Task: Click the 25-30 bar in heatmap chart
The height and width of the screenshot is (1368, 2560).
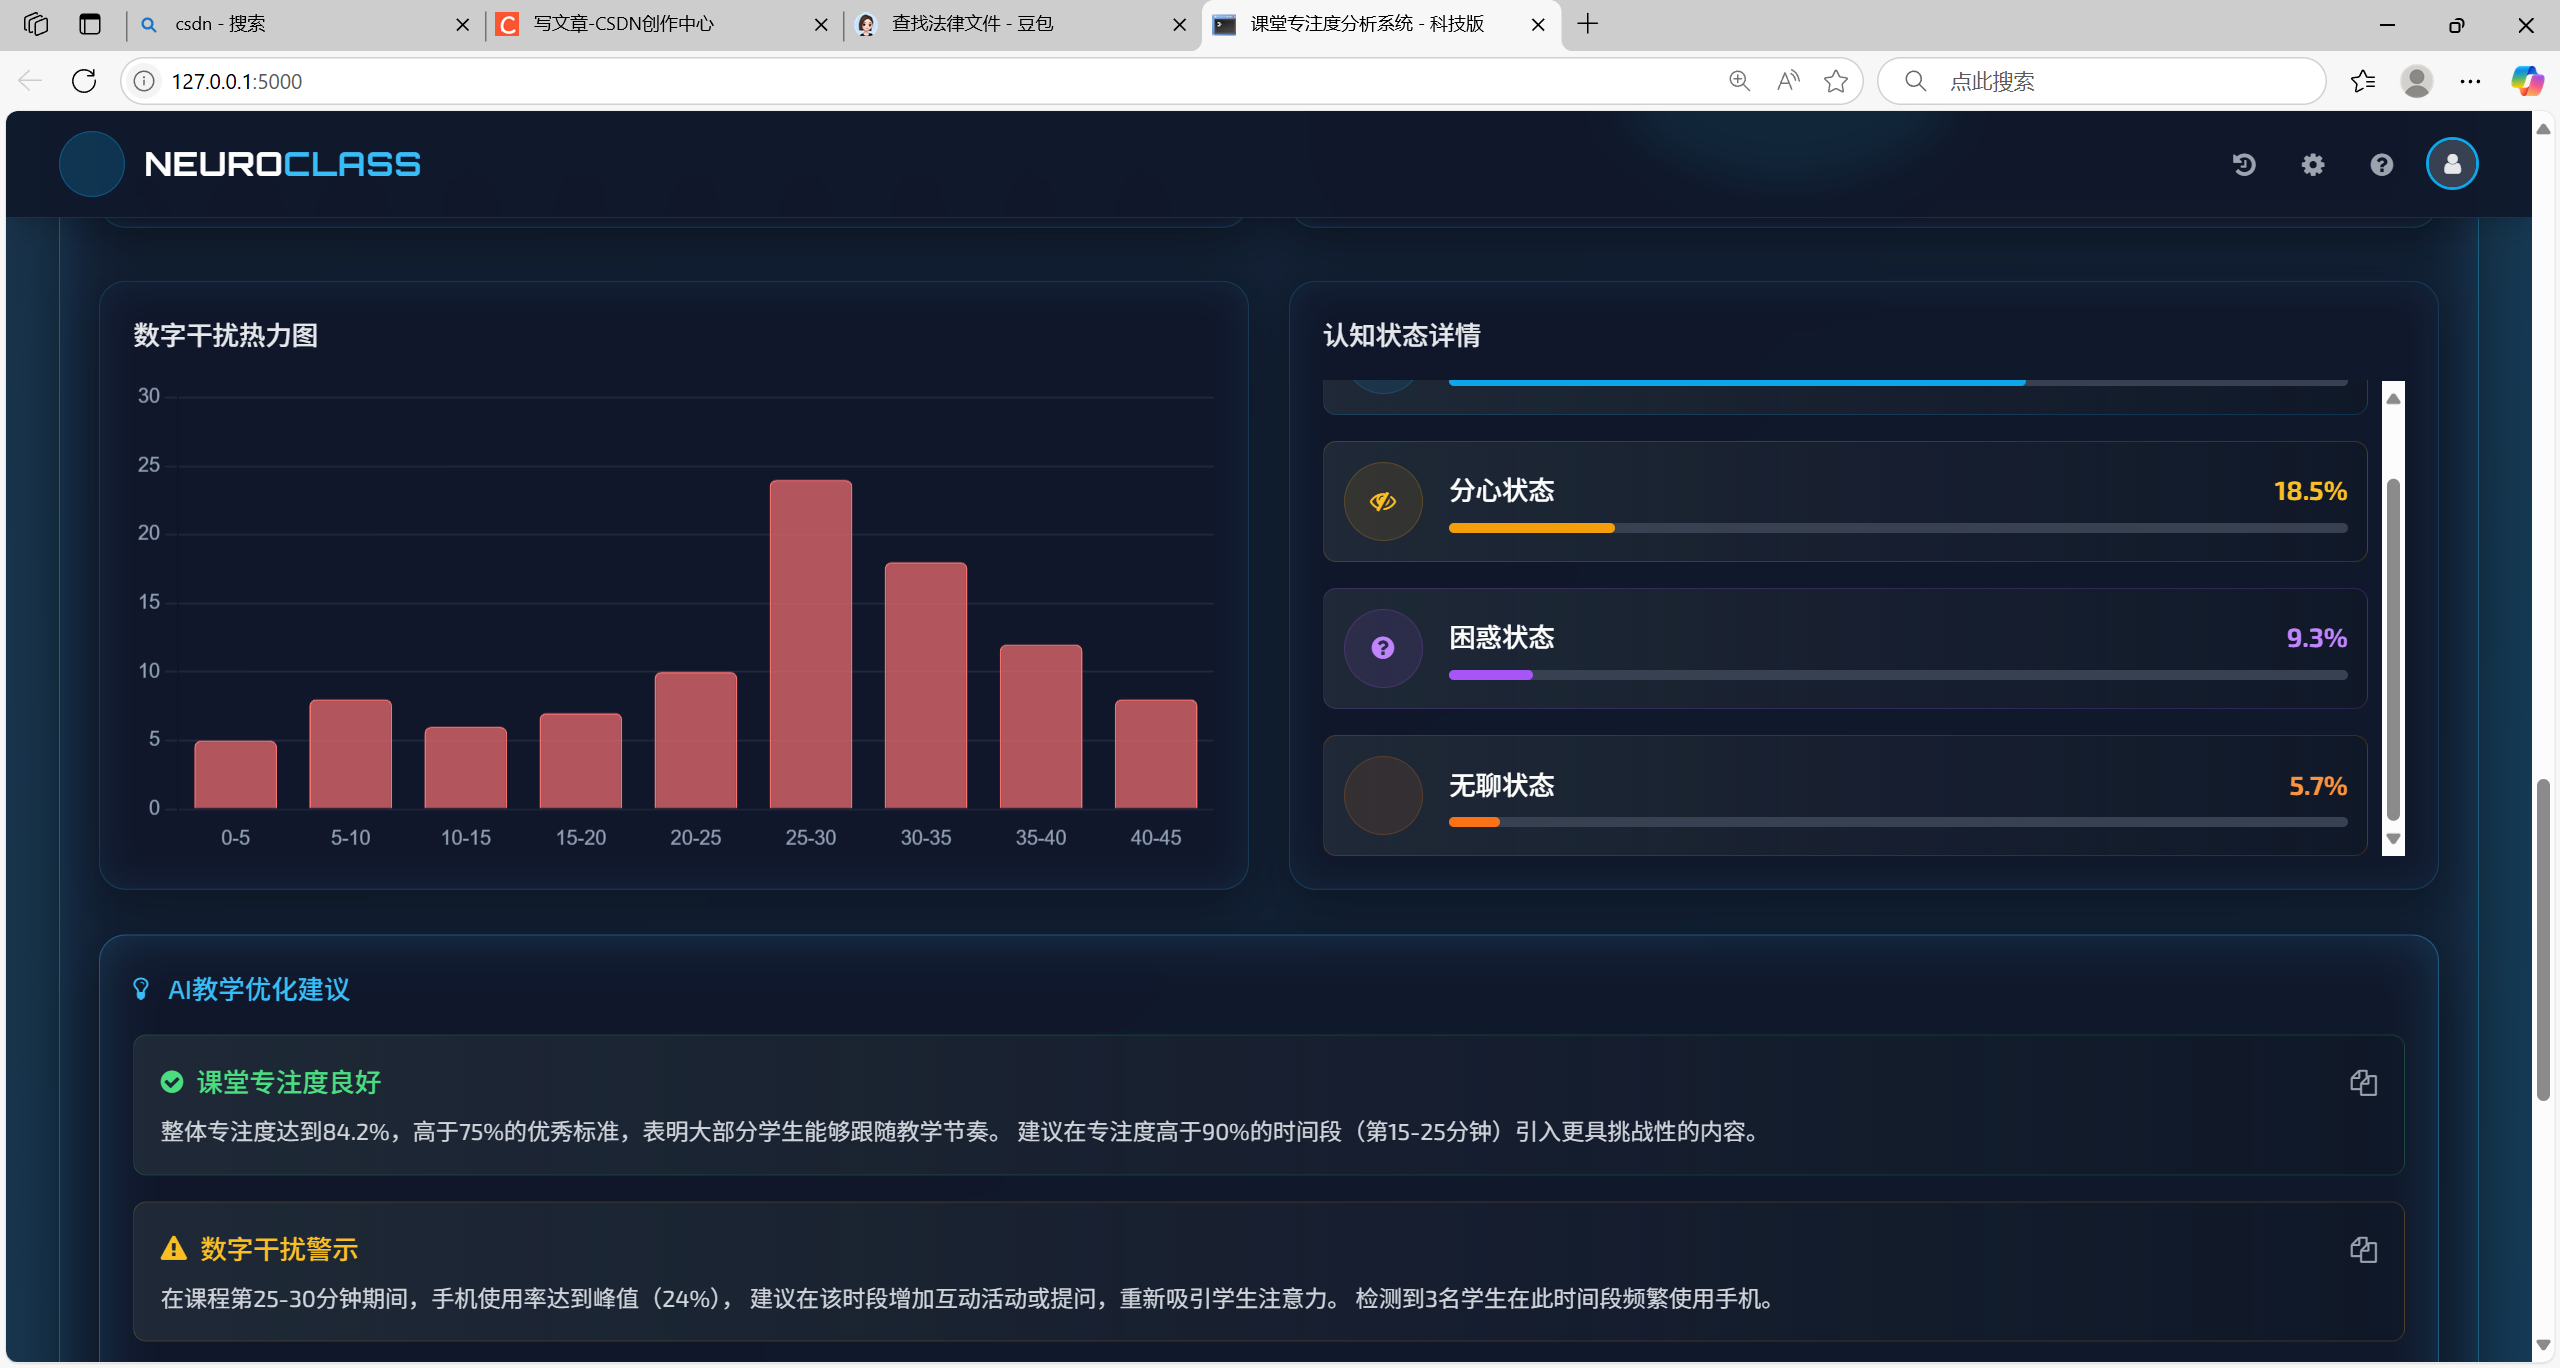Action: click(810, 645)
